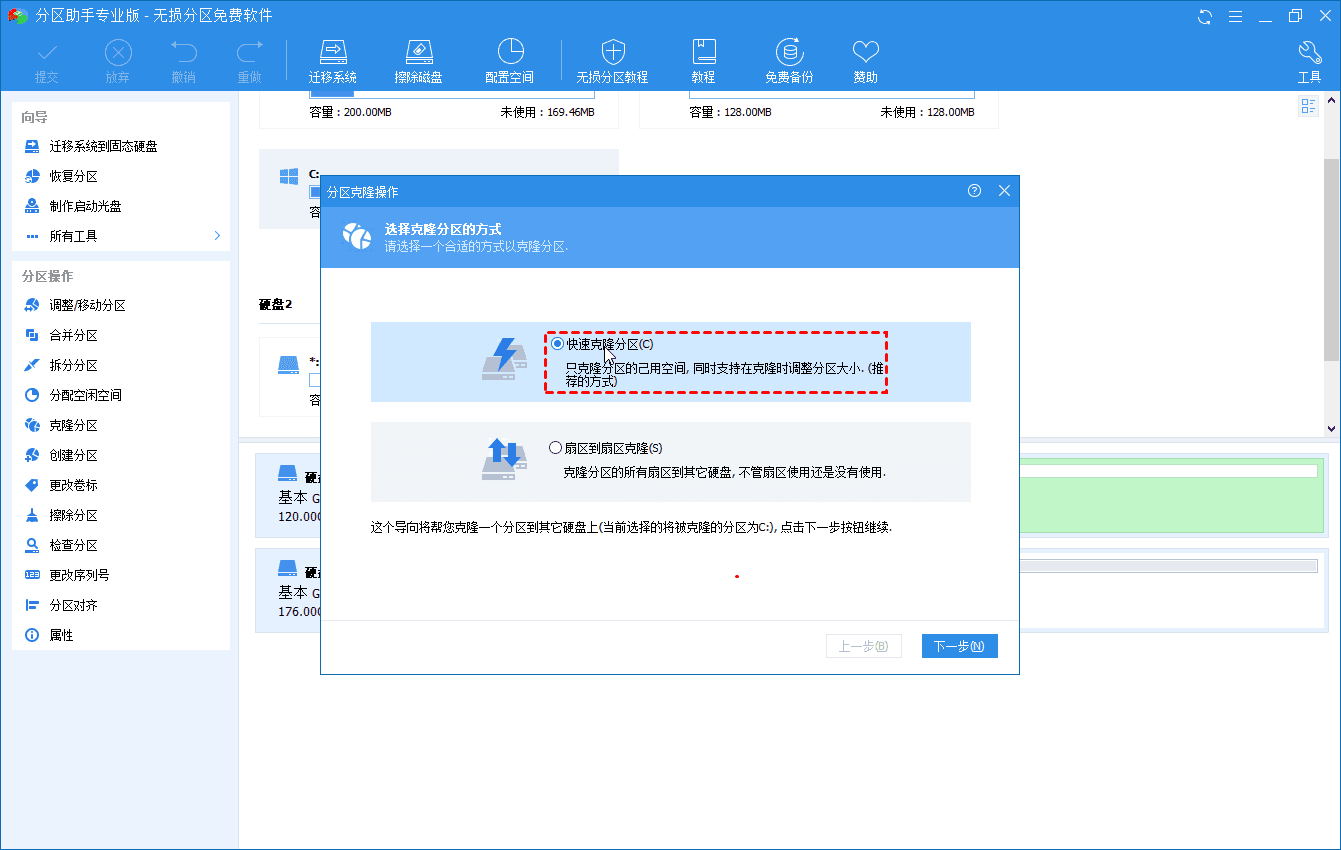
Task: Click the 下一步(N) button
Action: (x=959, y=646)
